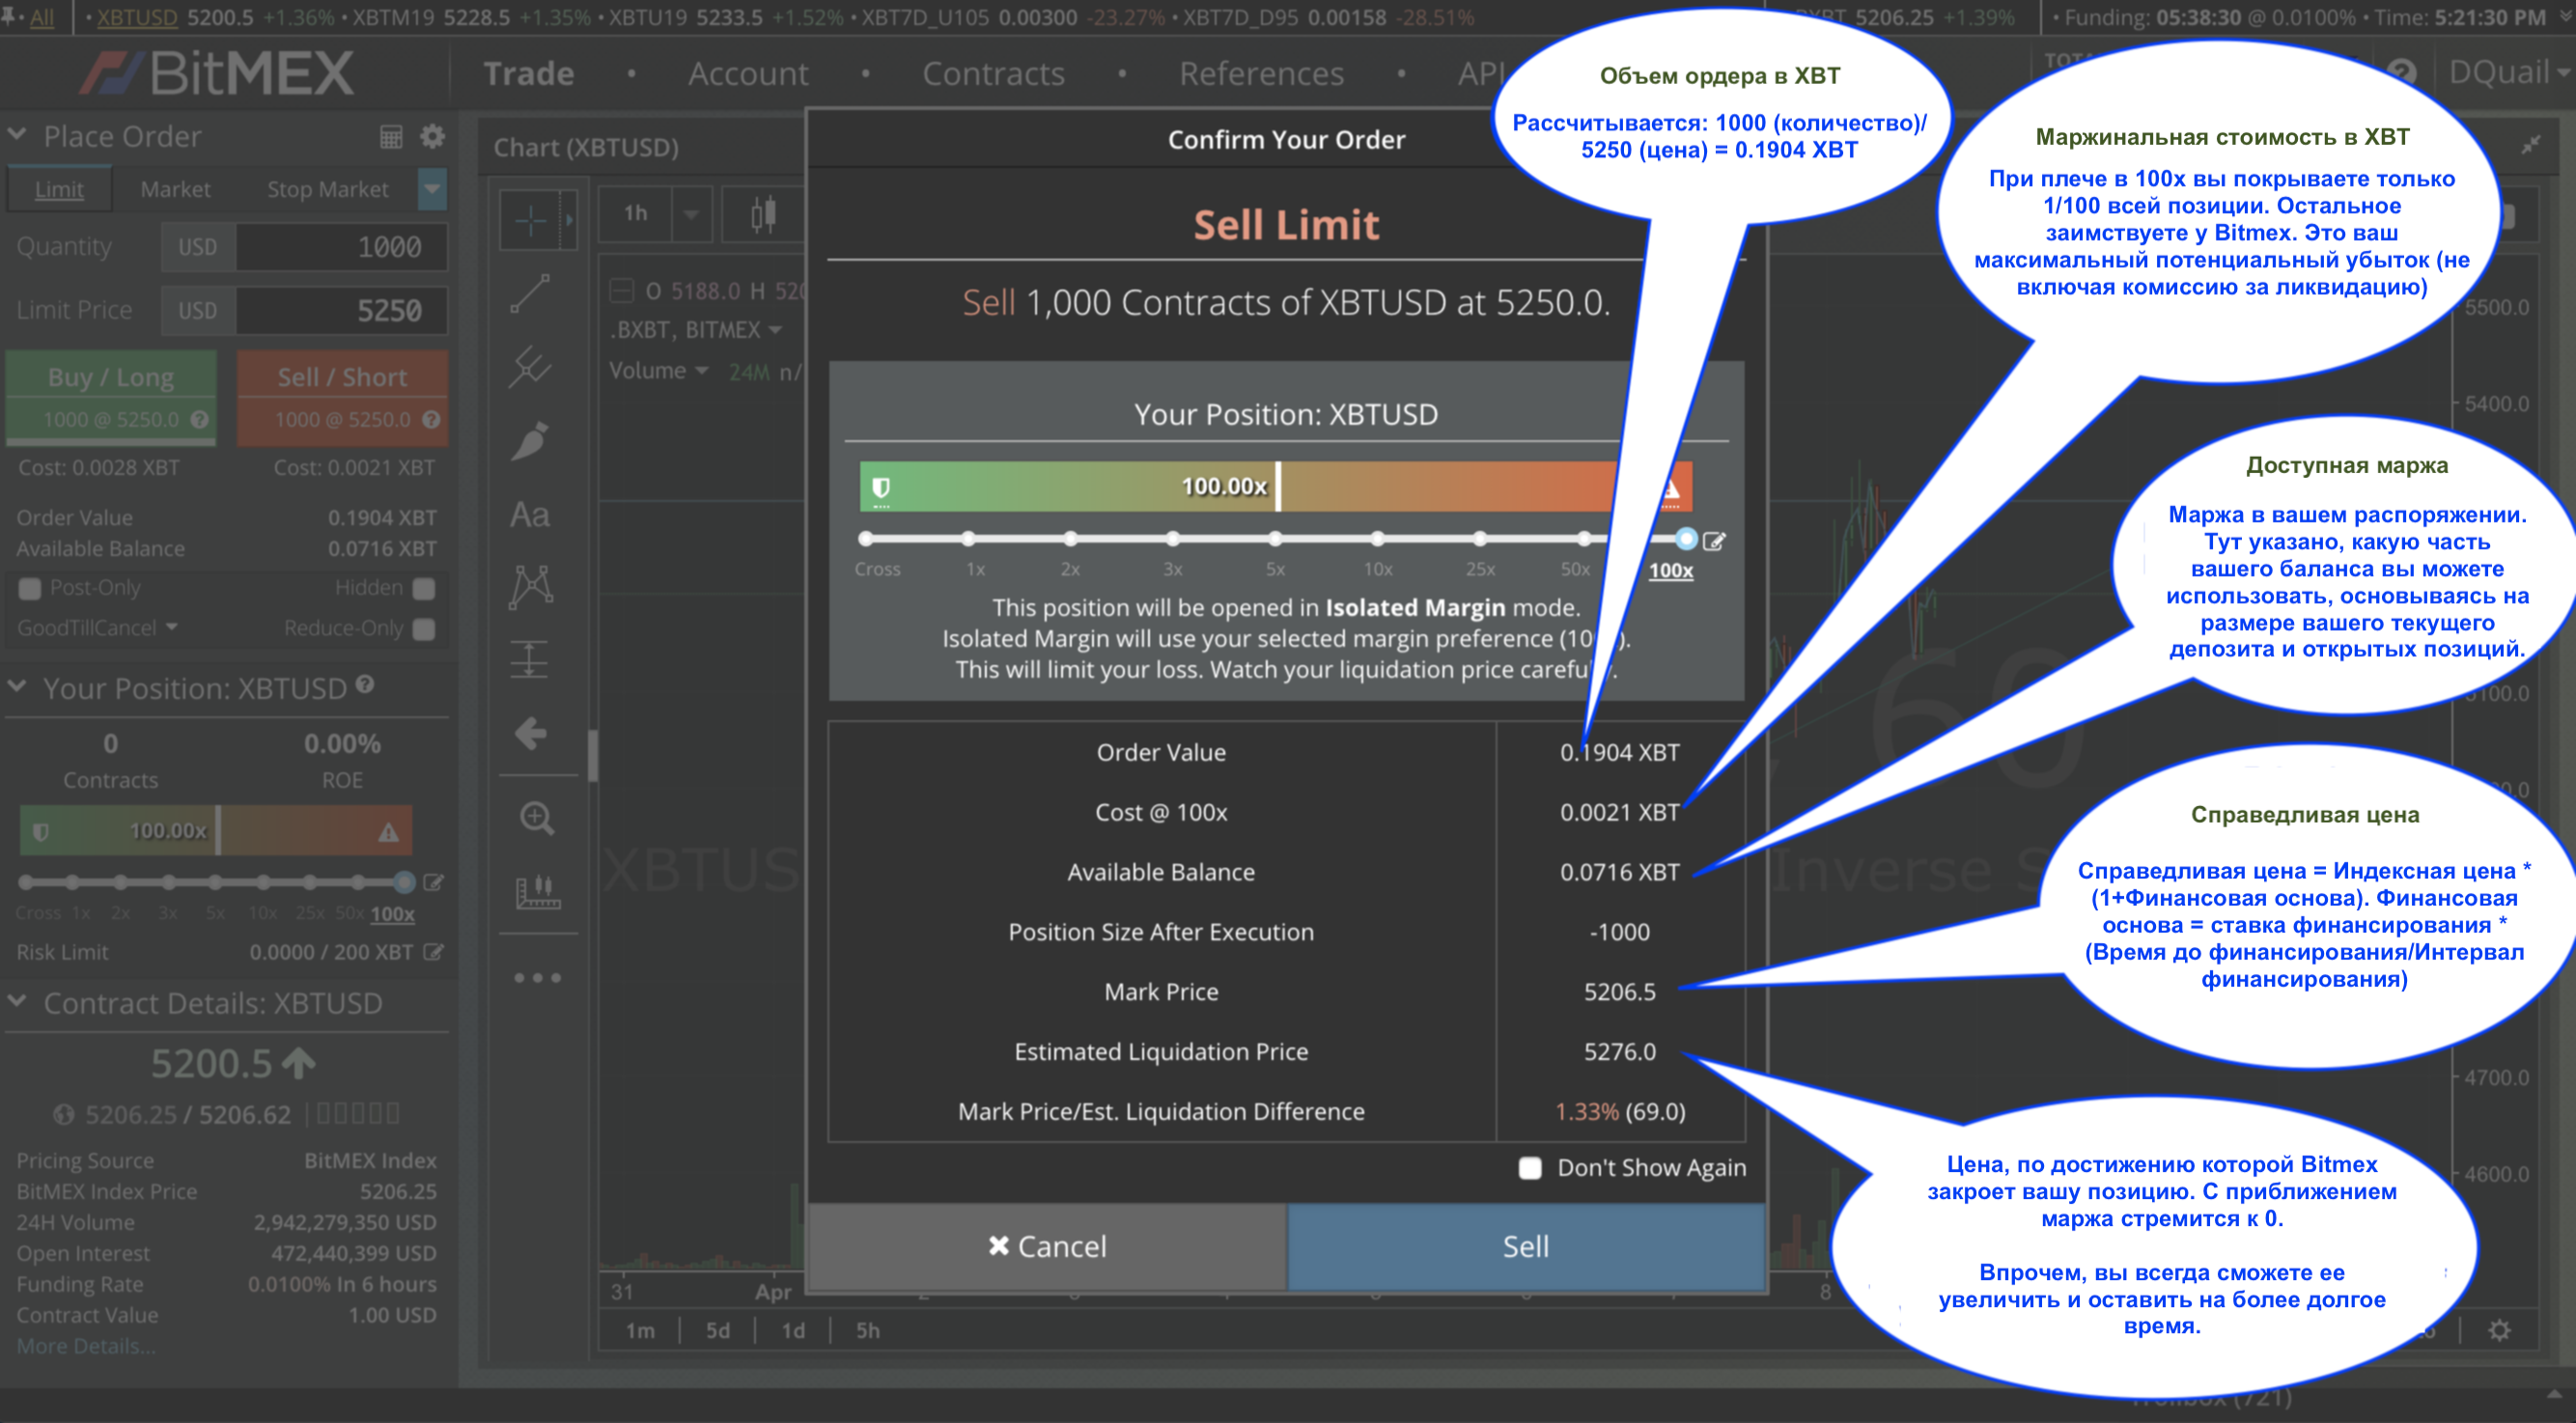Click help icon on Sell / Short button
This screenshot has height=1423, width=2576.
(x=431, y=419)
